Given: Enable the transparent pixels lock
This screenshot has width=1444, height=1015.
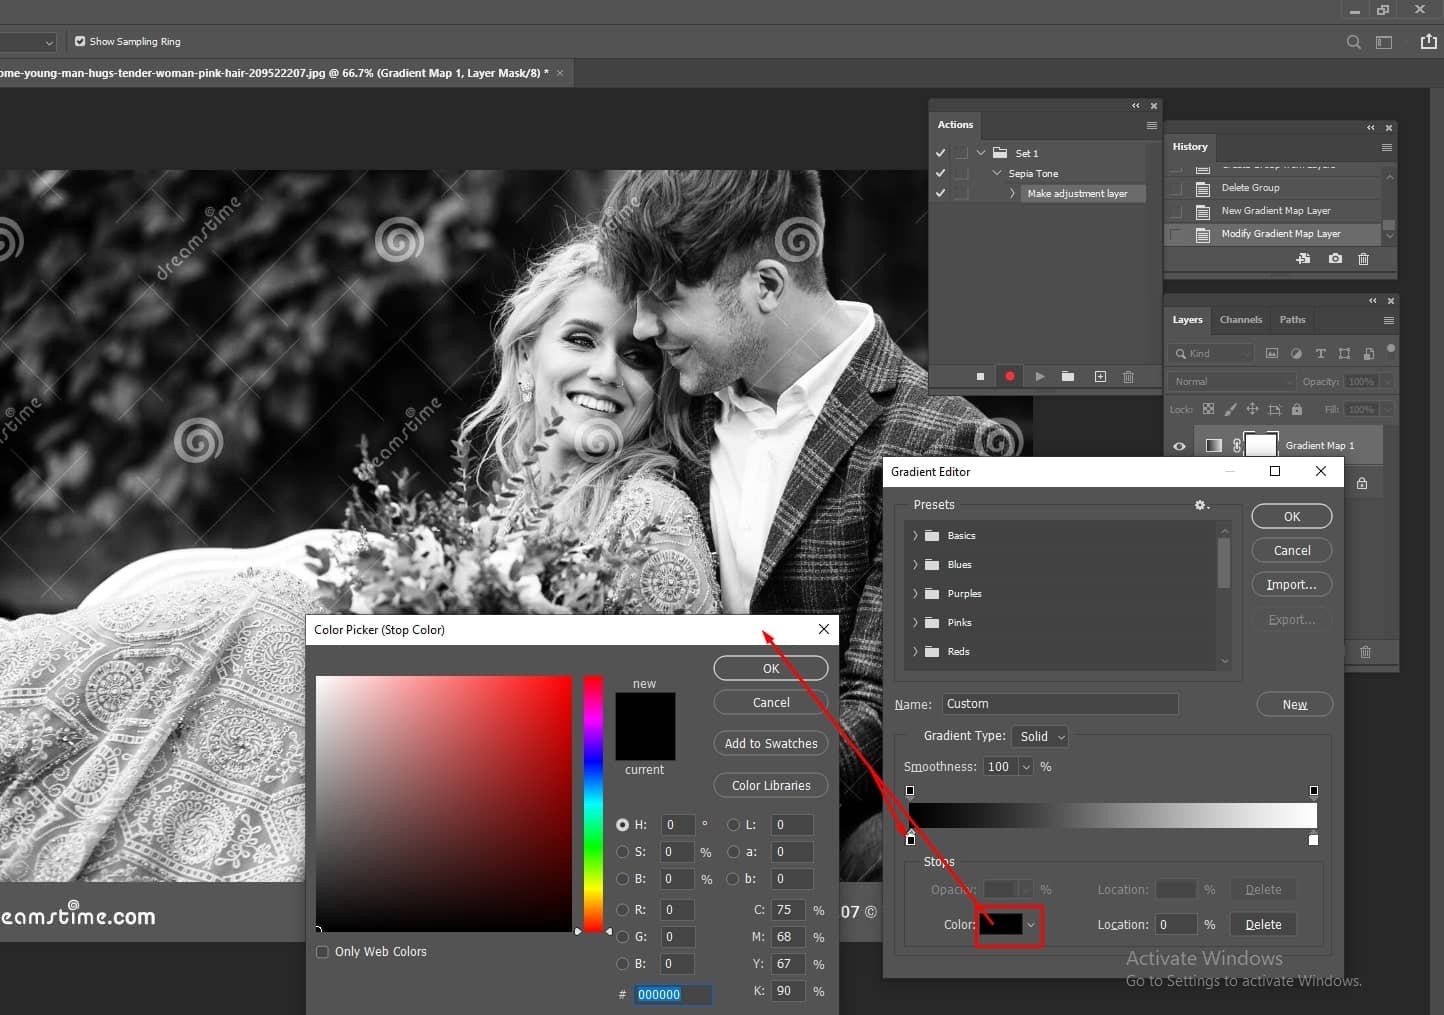Looking at the screenshot, I should [x=1208, y=409].
